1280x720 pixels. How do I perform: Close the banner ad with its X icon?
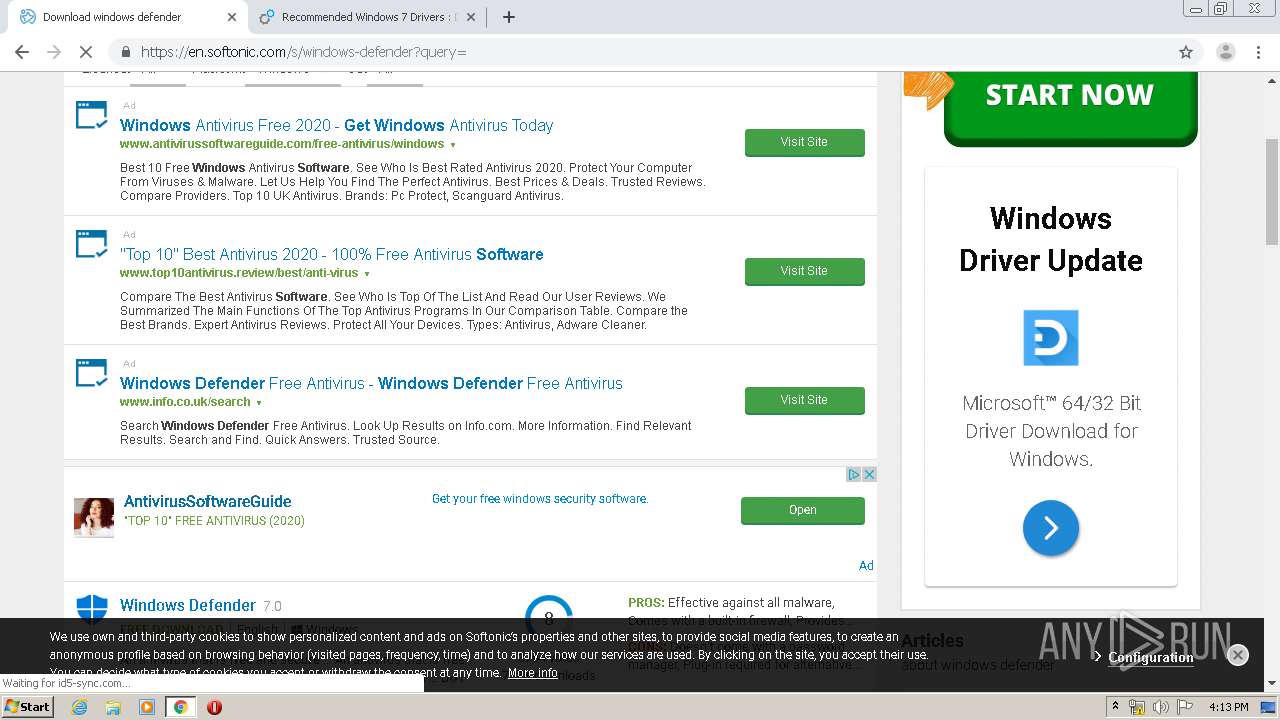(869, 474)
